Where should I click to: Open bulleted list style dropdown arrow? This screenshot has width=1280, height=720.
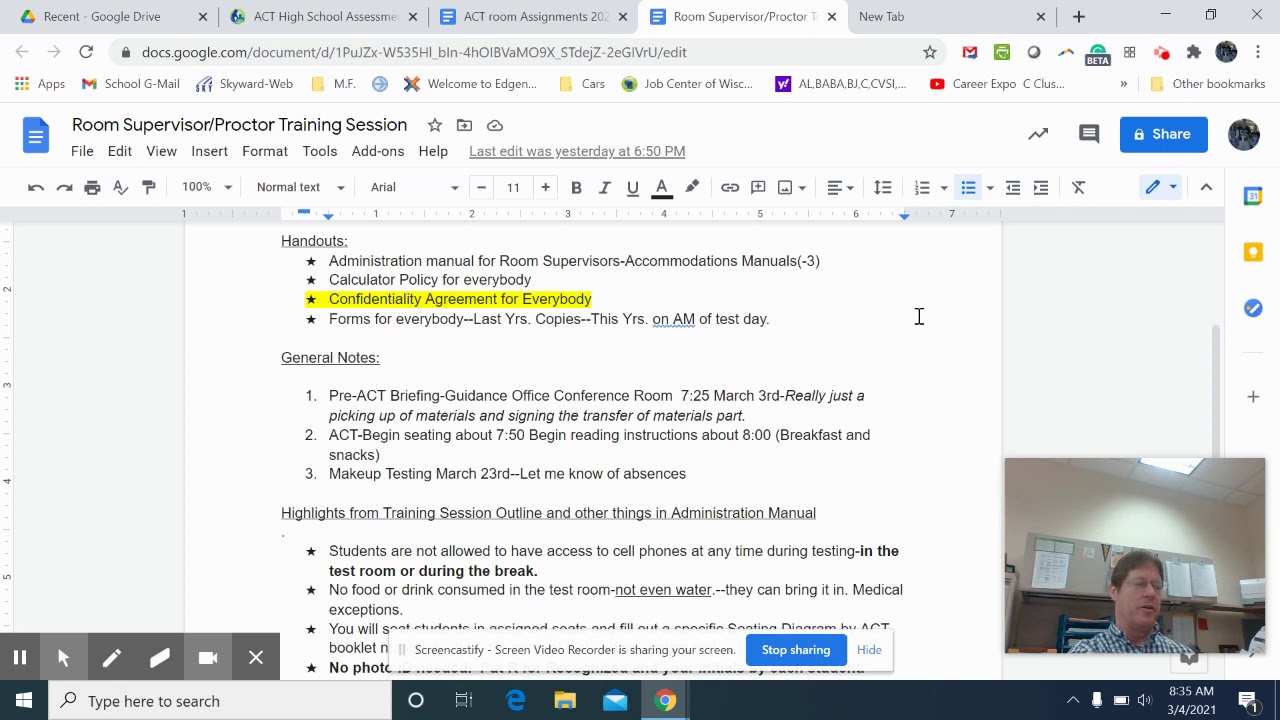[x=990, y=187]
